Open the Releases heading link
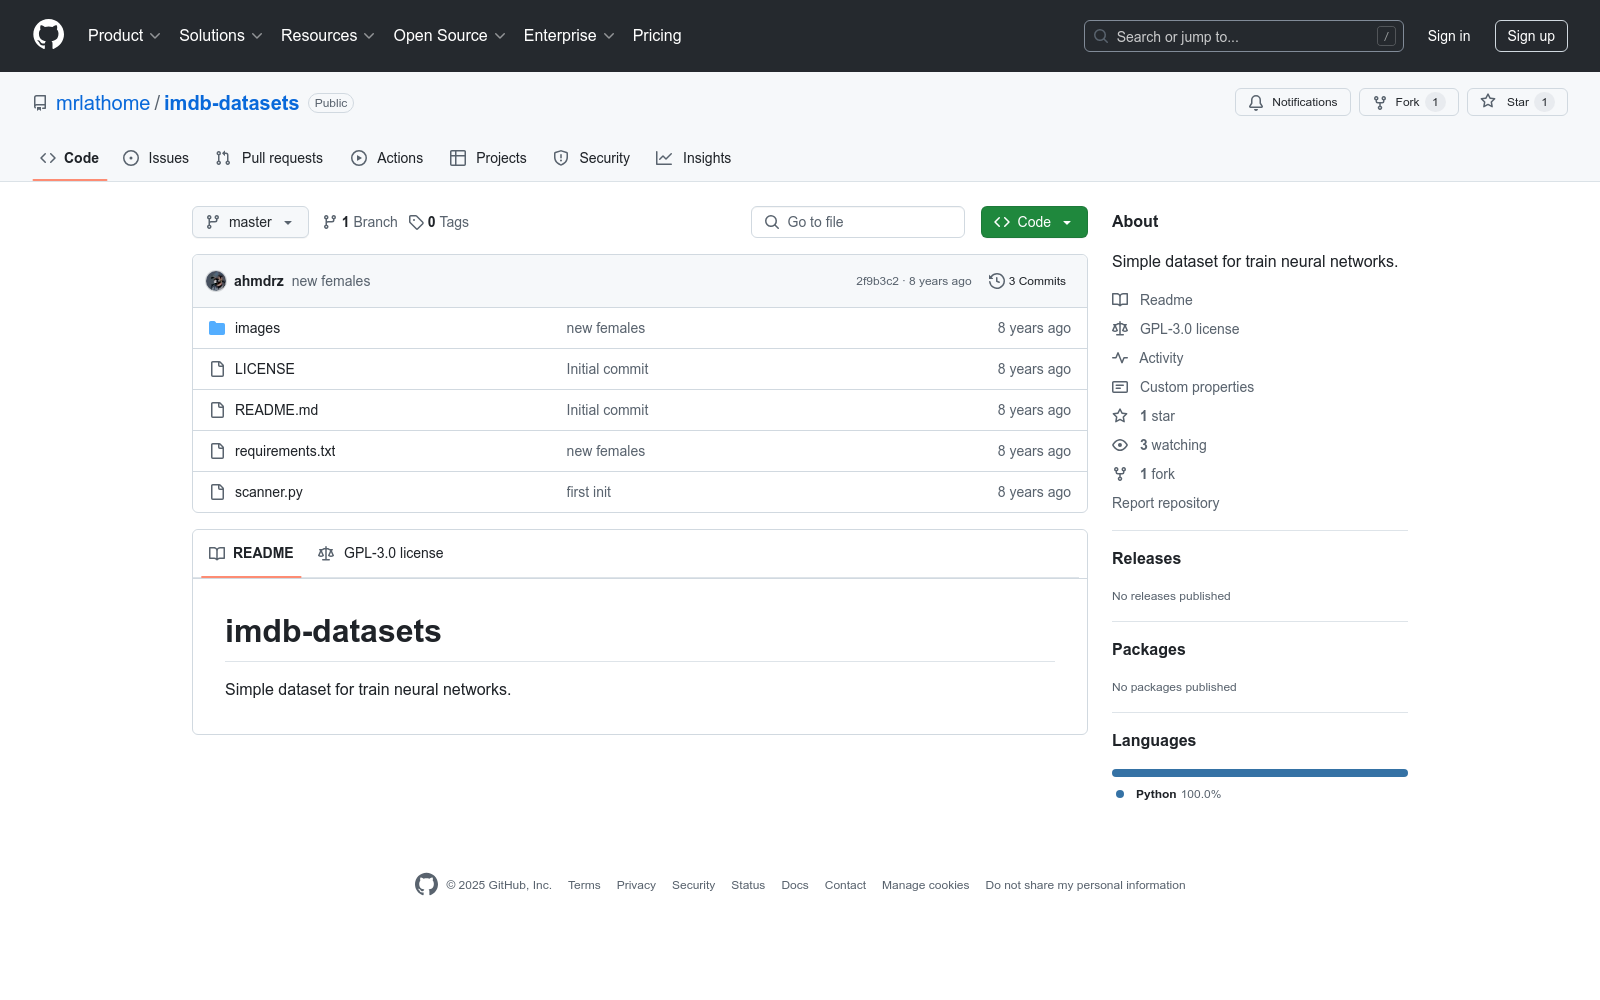Image resolution: width=1600 pixels, height=1000 pixels. click(x=1146, y=558)
